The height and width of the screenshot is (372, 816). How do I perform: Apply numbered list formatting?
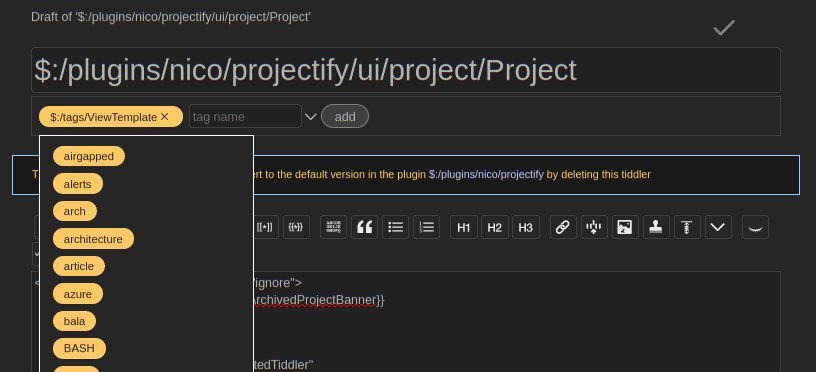427,227
